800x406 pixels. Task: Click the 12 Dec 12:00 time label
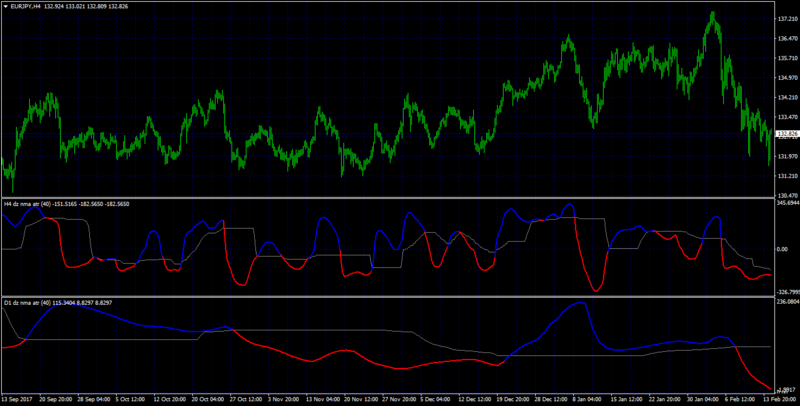point(474,399)
